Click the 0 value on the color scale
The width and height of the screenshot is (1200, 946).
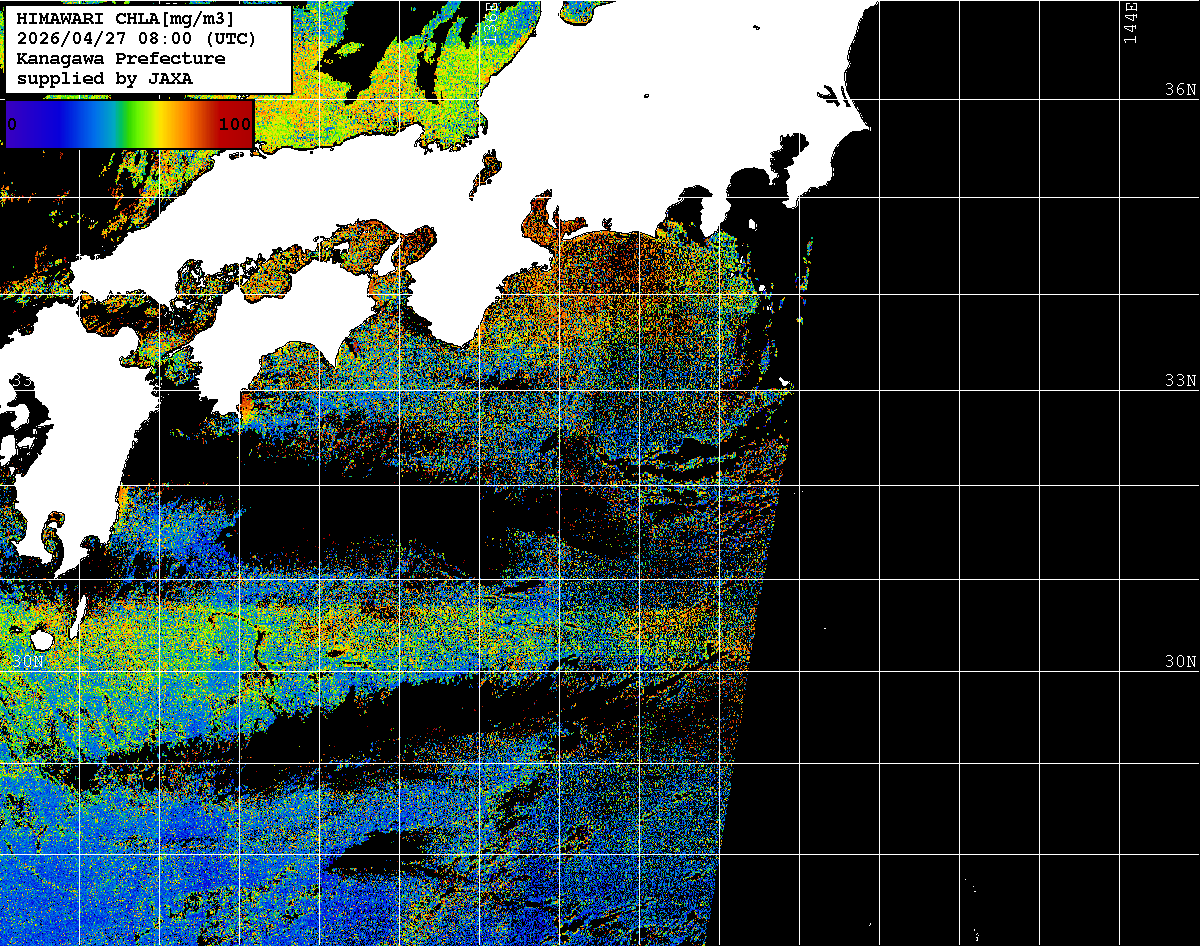tap(12, 124)
